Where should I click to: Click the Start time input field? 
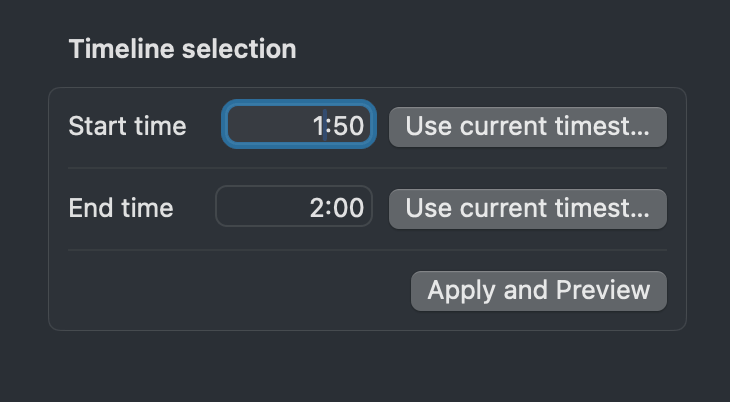tap(298, 126)
